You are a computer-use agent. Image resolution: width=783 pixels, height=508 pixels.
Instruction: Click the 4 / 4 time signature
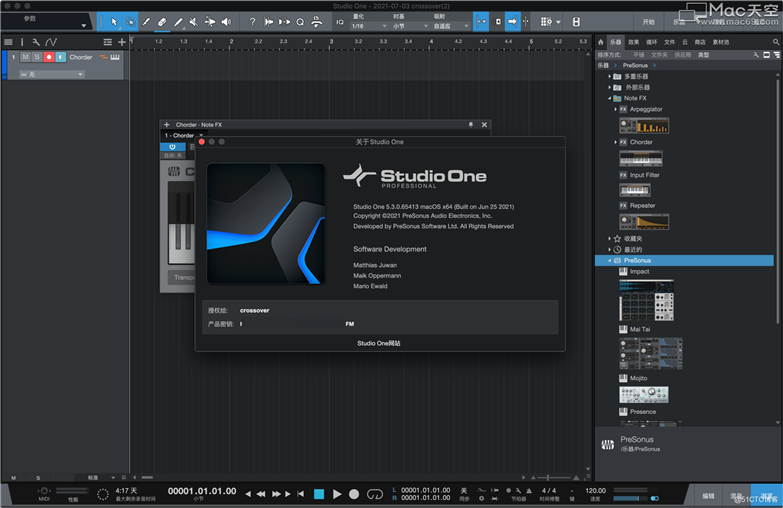549,491
